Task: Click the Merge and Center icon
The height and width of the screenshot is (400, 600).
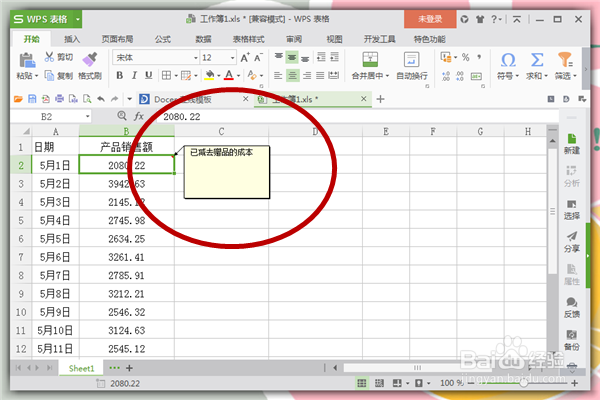Action: tap(370, 59)
